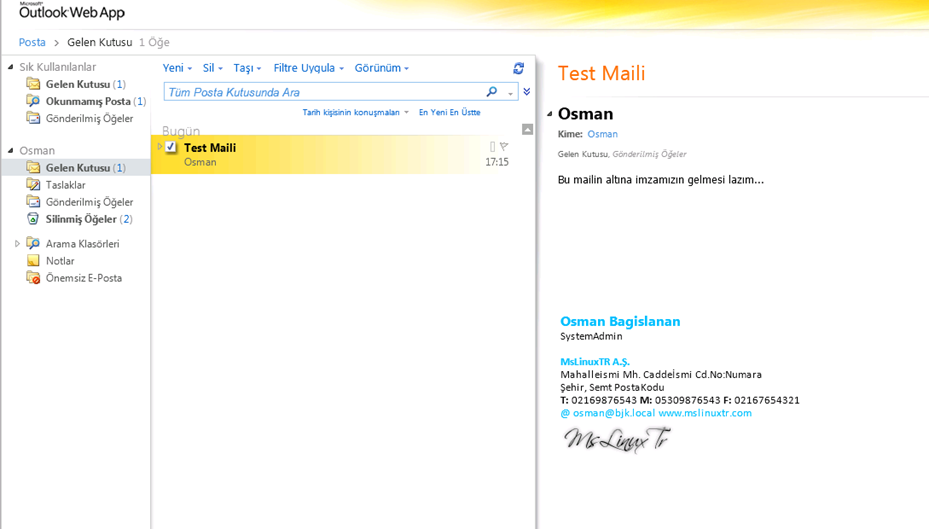Click the Notlar notes icon
Screen dimensions: 929x529
tap(33, 261)
